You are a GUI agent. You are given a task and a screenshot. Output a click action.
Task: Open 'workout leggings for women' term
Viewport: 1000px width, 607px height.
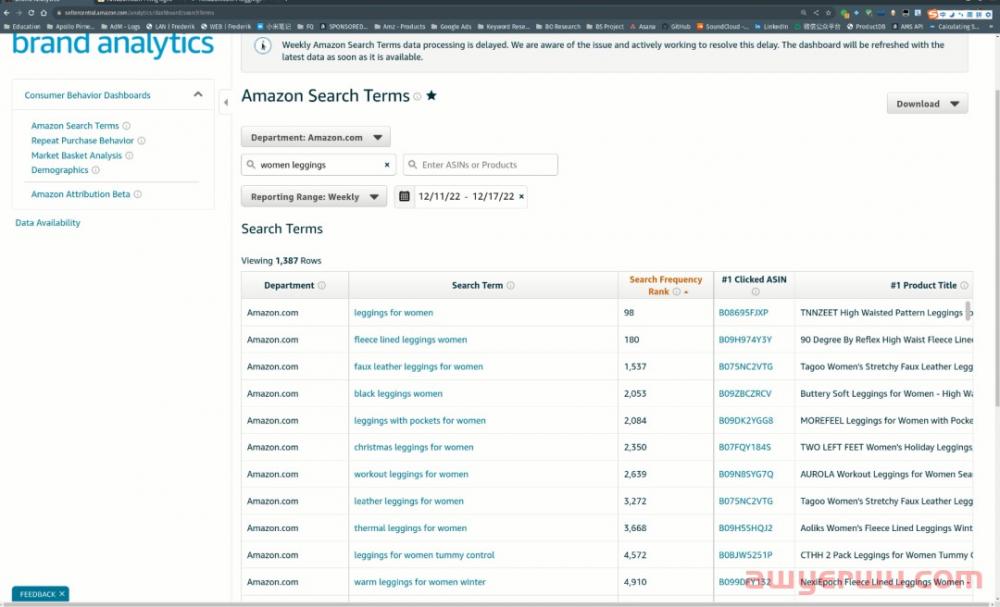tap(411, 474)
